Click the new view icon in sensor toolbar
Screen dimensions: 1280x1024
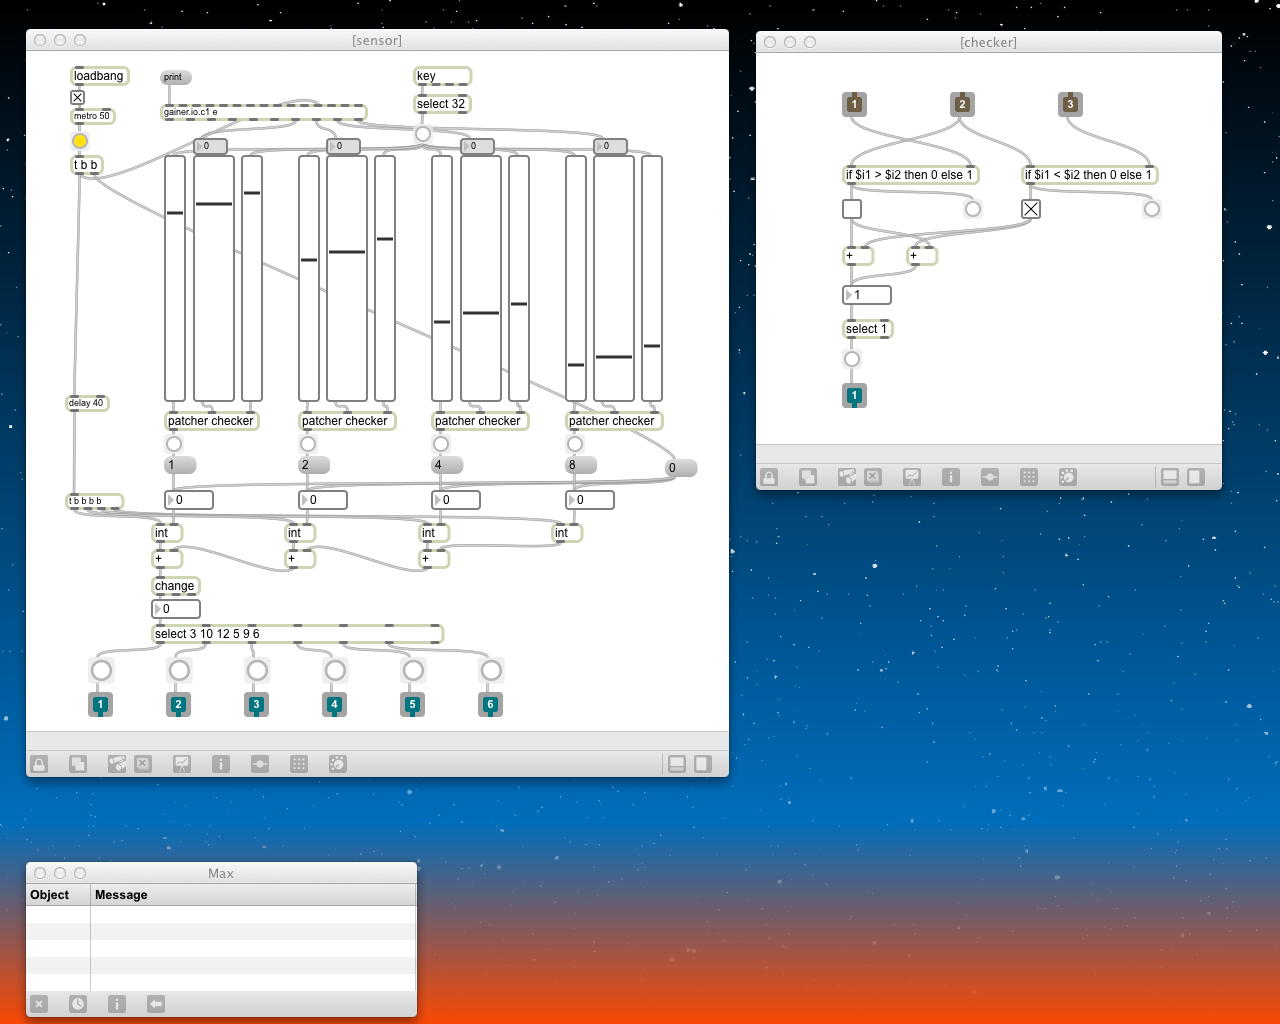[78, 764]
